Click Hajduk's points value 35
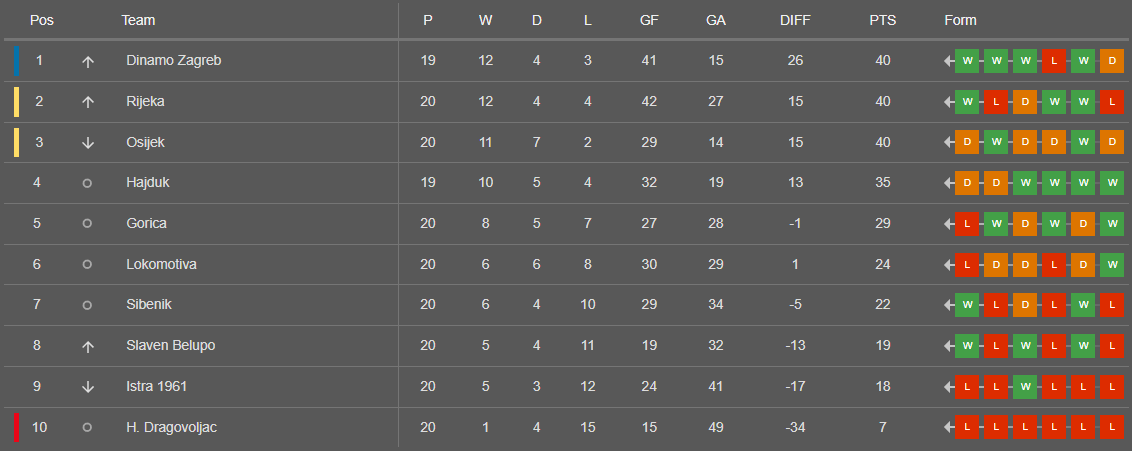The image size is (1132, 451). tap(882, 183)
